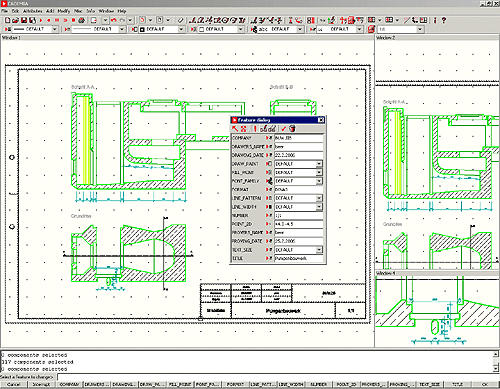The height and width of the screenshot is (389, 500).
Task: Open the Modify menu
Action: tap(64, 11)
